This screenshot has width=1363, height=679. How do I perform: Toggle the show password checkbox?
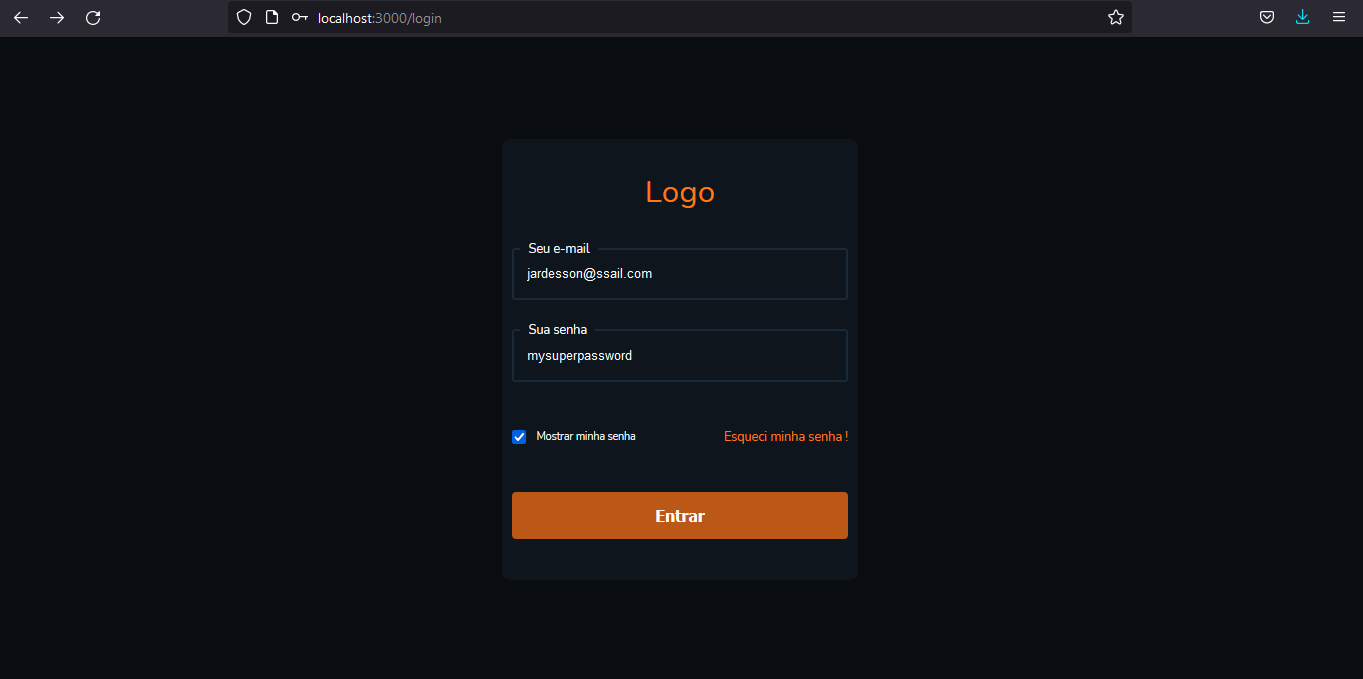[x=519, y=436]
